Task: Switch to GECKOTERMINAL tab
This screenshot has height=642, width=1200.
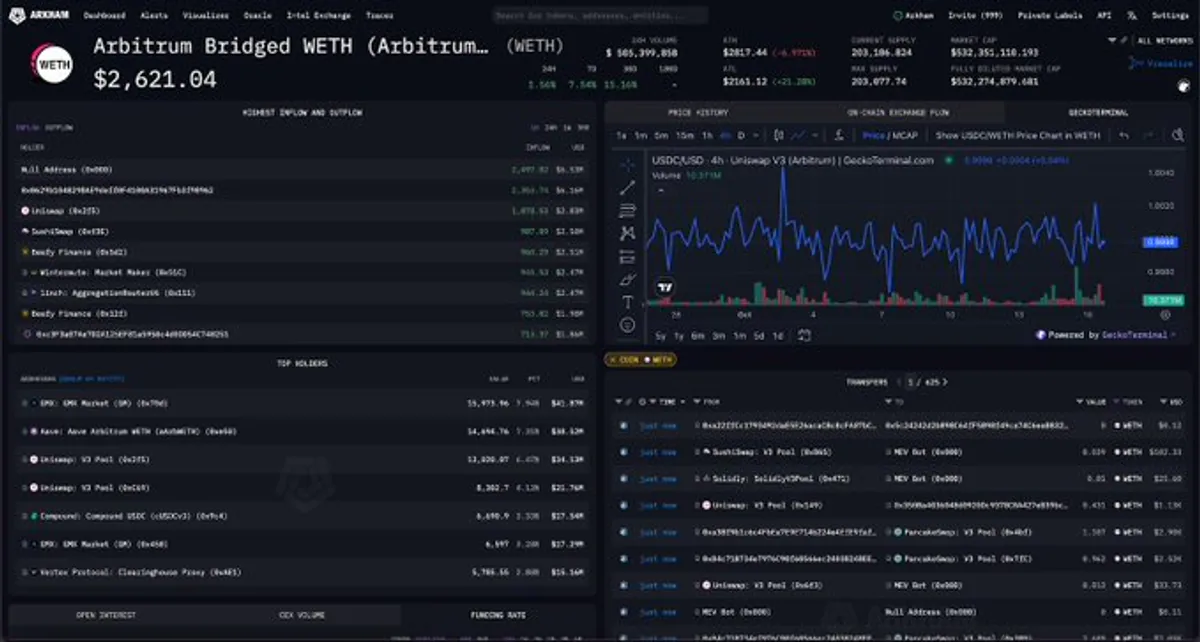Action: [x=1098, y=113]
